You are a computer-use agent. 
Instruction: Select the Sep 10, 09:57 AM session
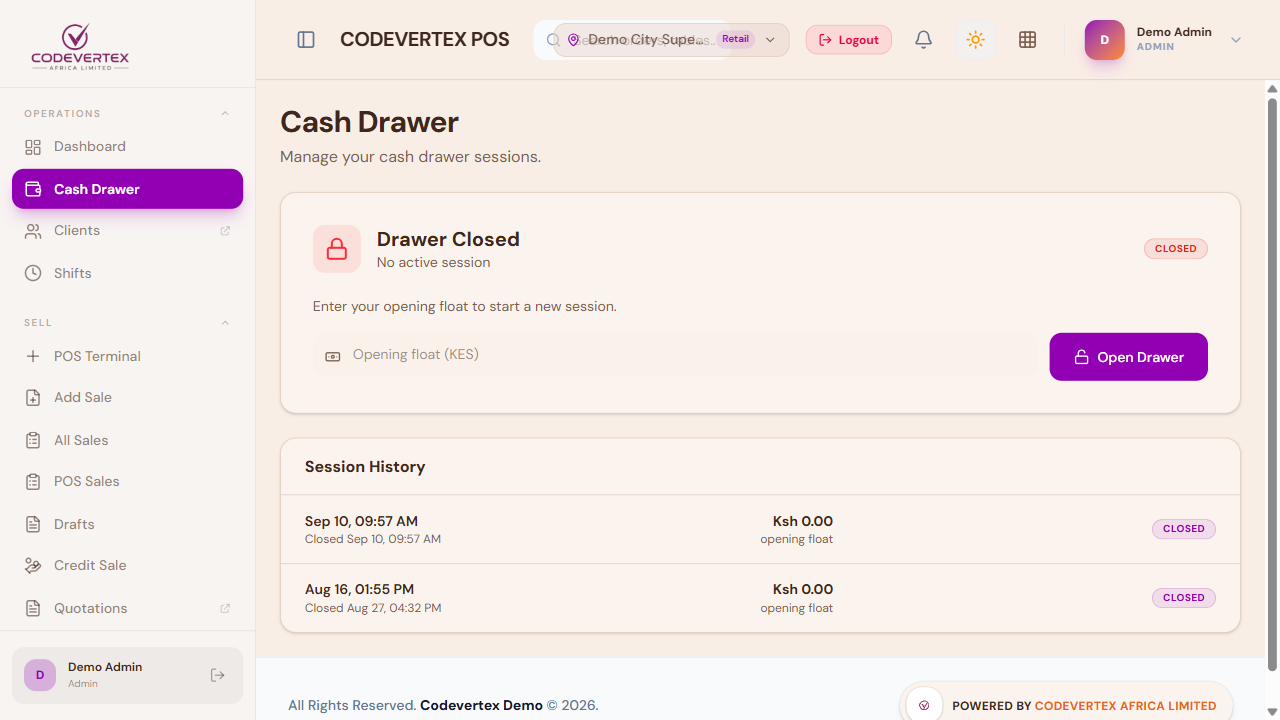click(760, 529)
